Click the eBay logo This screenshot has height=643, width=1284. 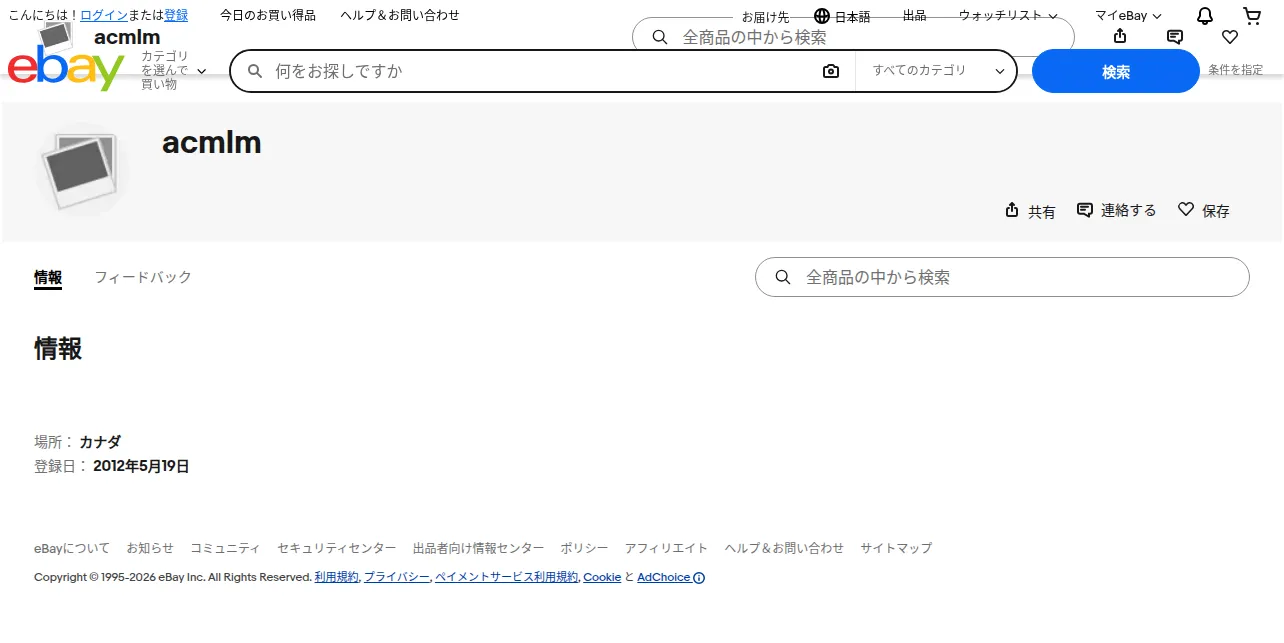(x=66, y=68)
